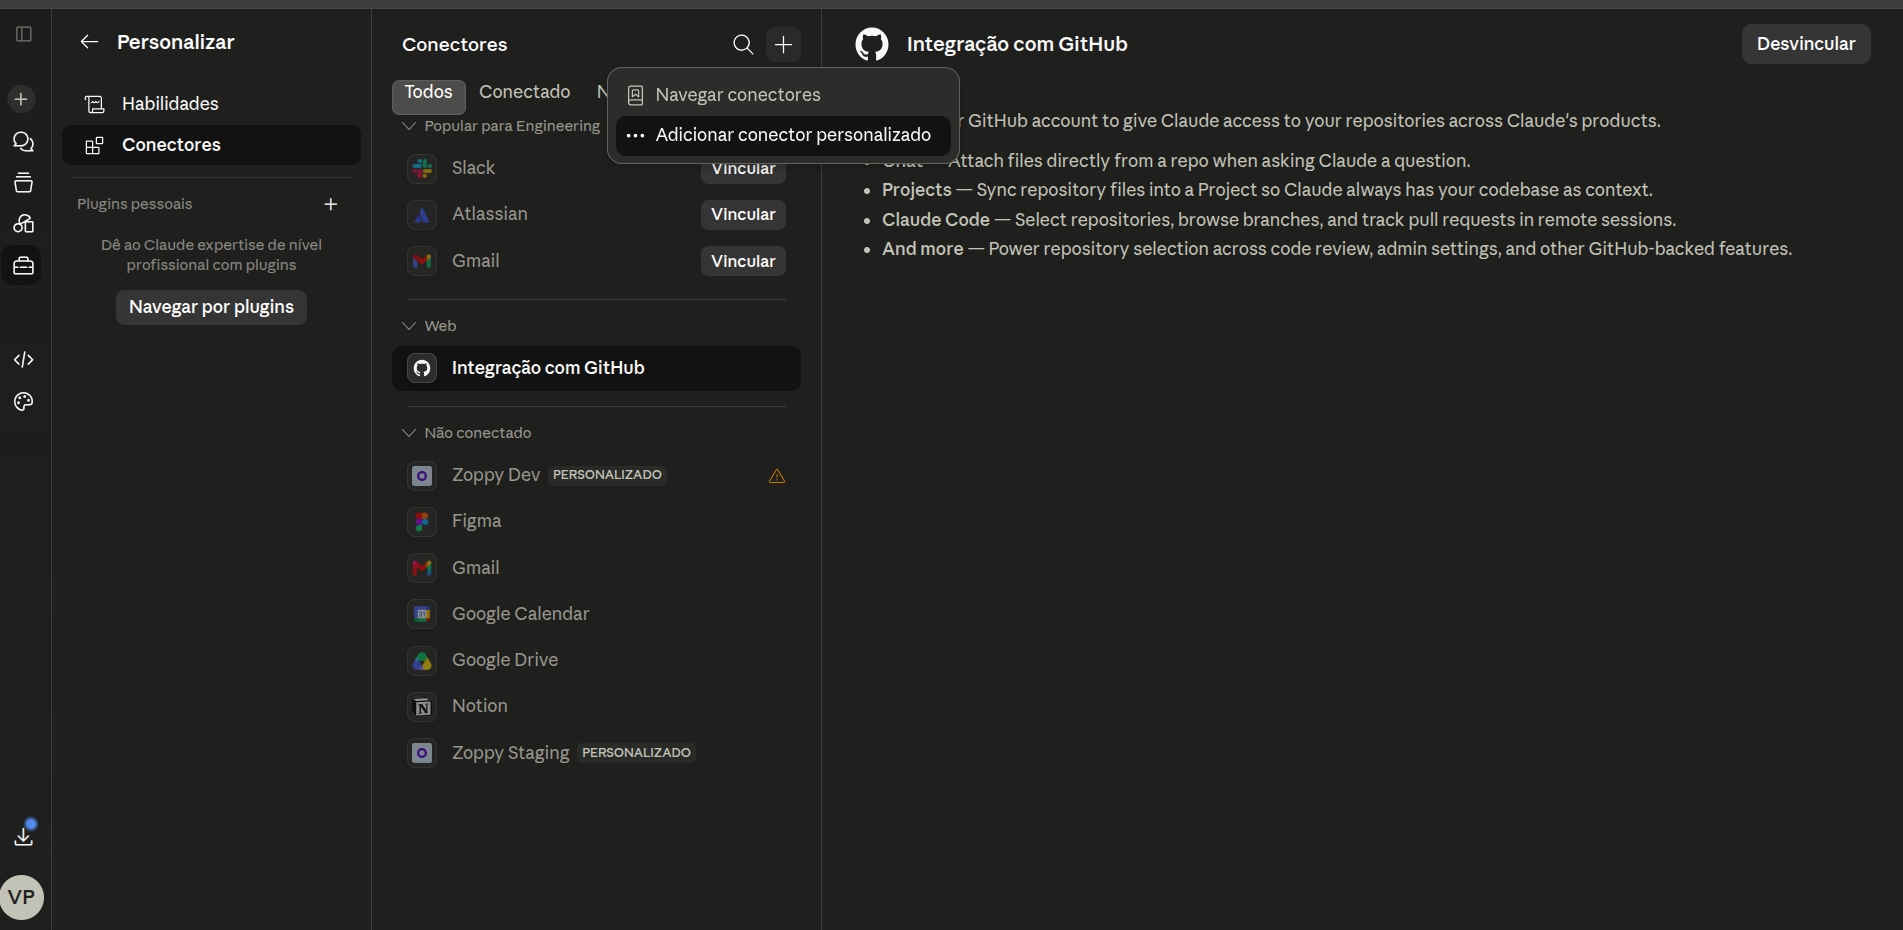Click the Integração com GitHub detail title

point(1017,44)
